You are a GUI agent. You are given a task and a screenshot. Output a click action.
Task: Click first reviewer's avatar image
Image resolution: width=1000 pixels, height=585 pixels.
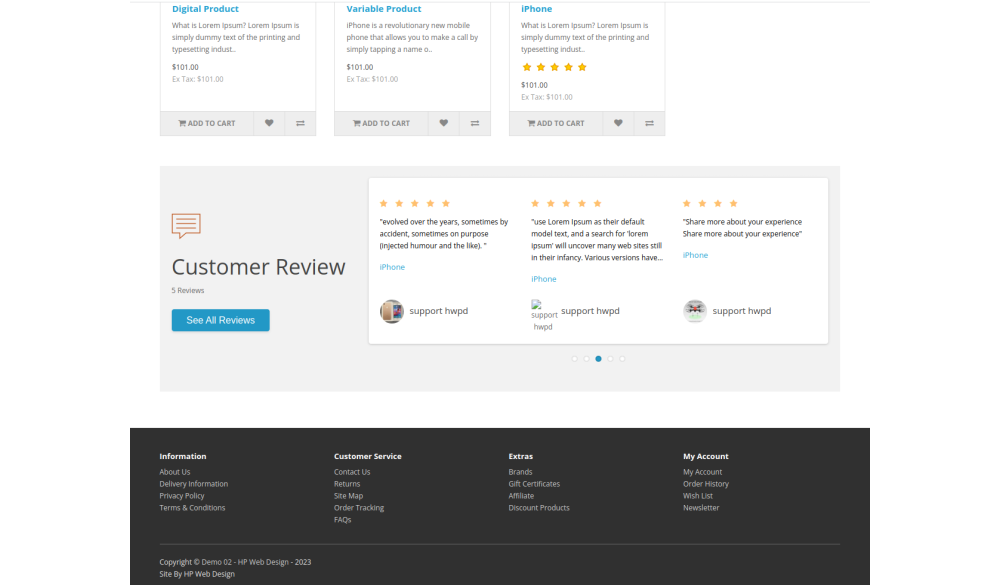point(392,311)
